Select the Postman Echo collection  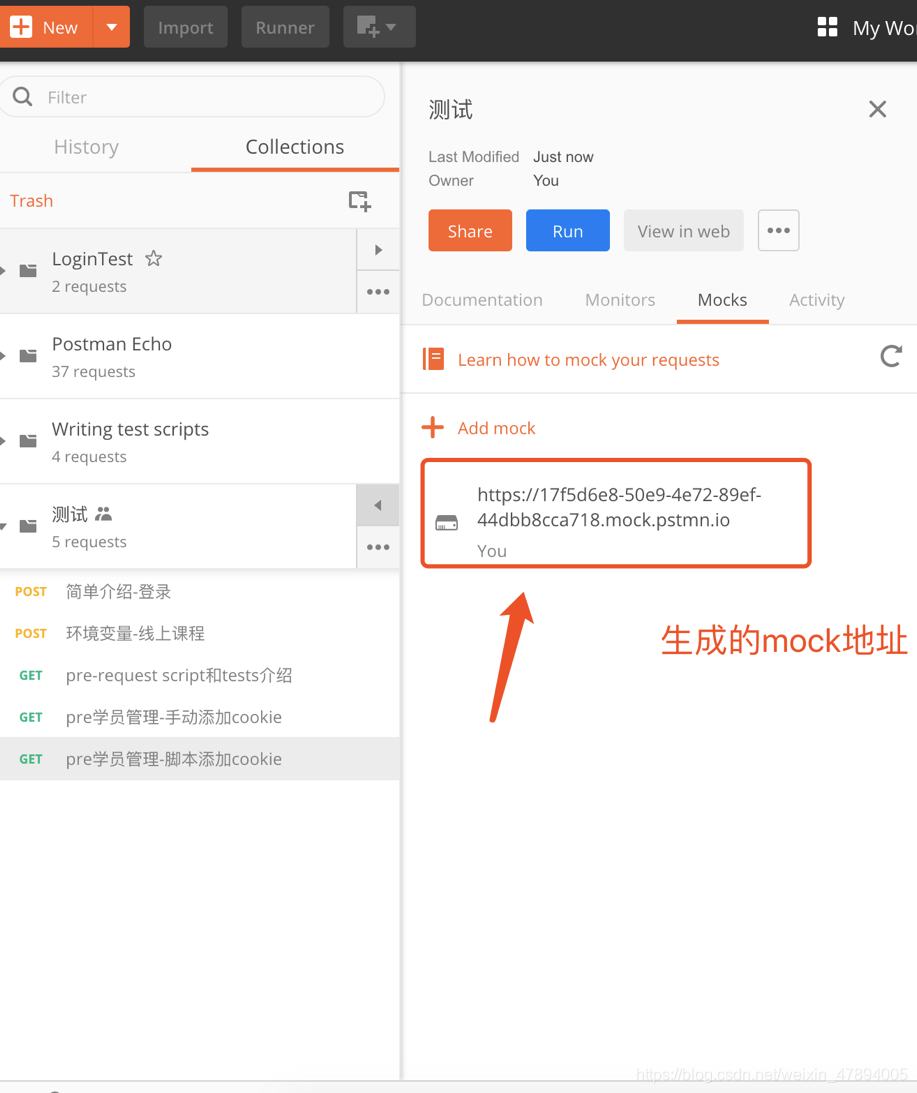tap(199, 356)
